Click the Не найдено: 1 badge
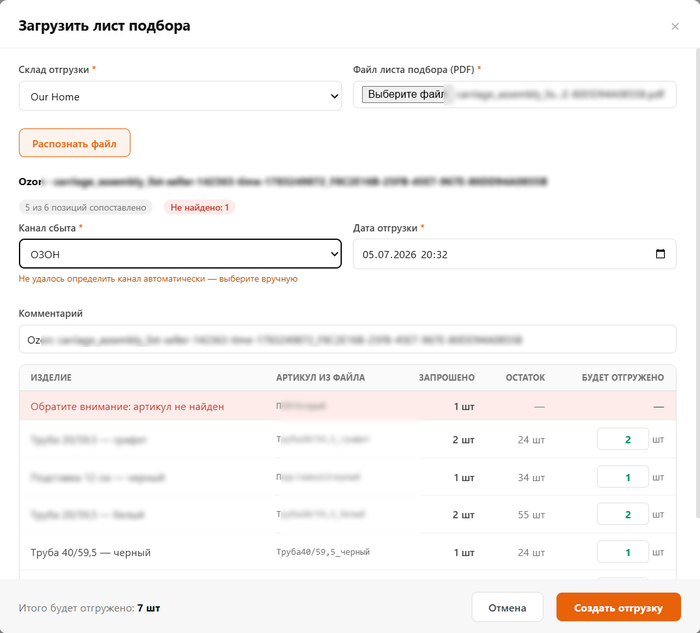 [x=199, y=208]
